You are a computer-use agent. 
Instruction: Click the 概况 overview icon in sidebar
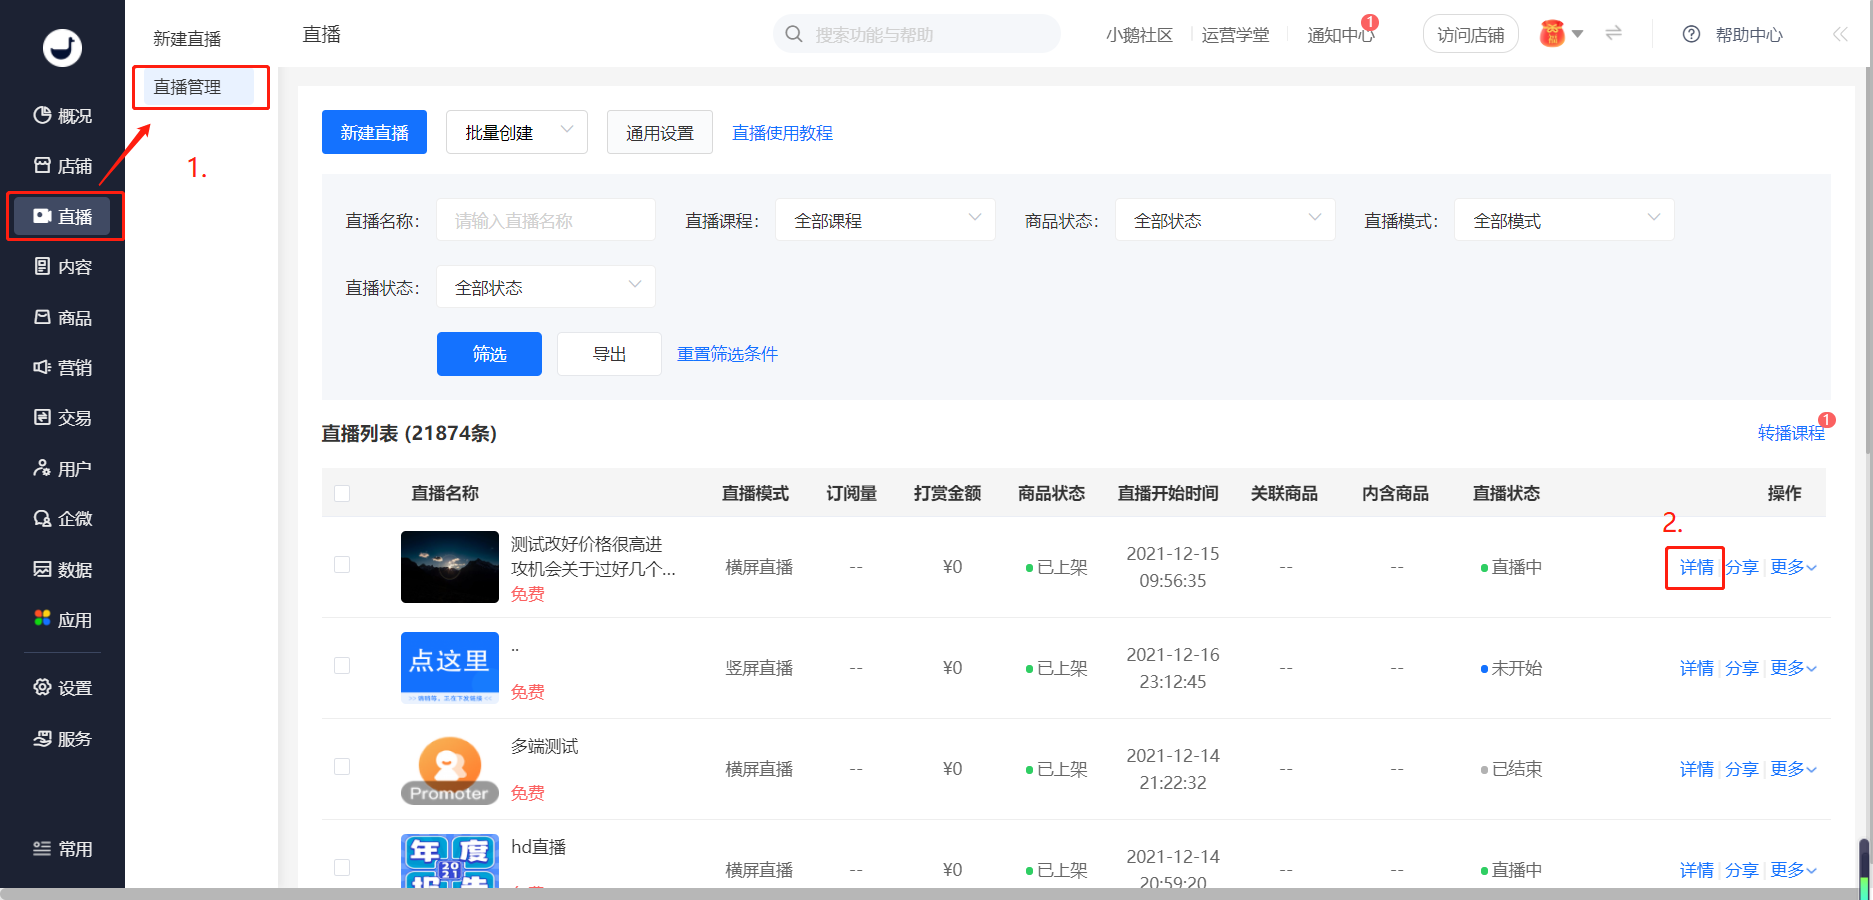[x=42, y=116]
